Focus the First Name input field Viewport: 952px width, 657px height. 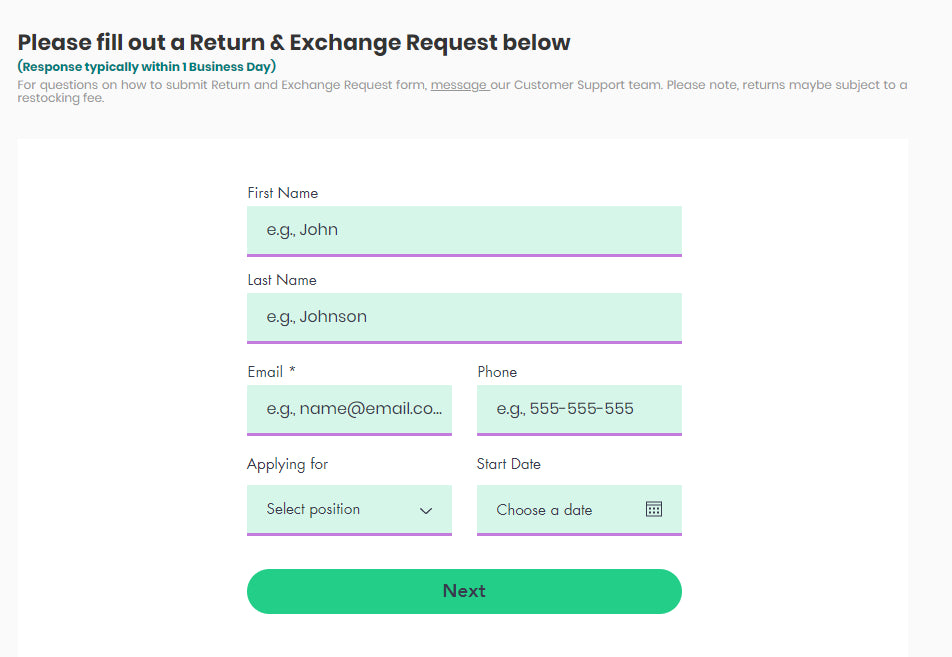click(x=464, y=230)
